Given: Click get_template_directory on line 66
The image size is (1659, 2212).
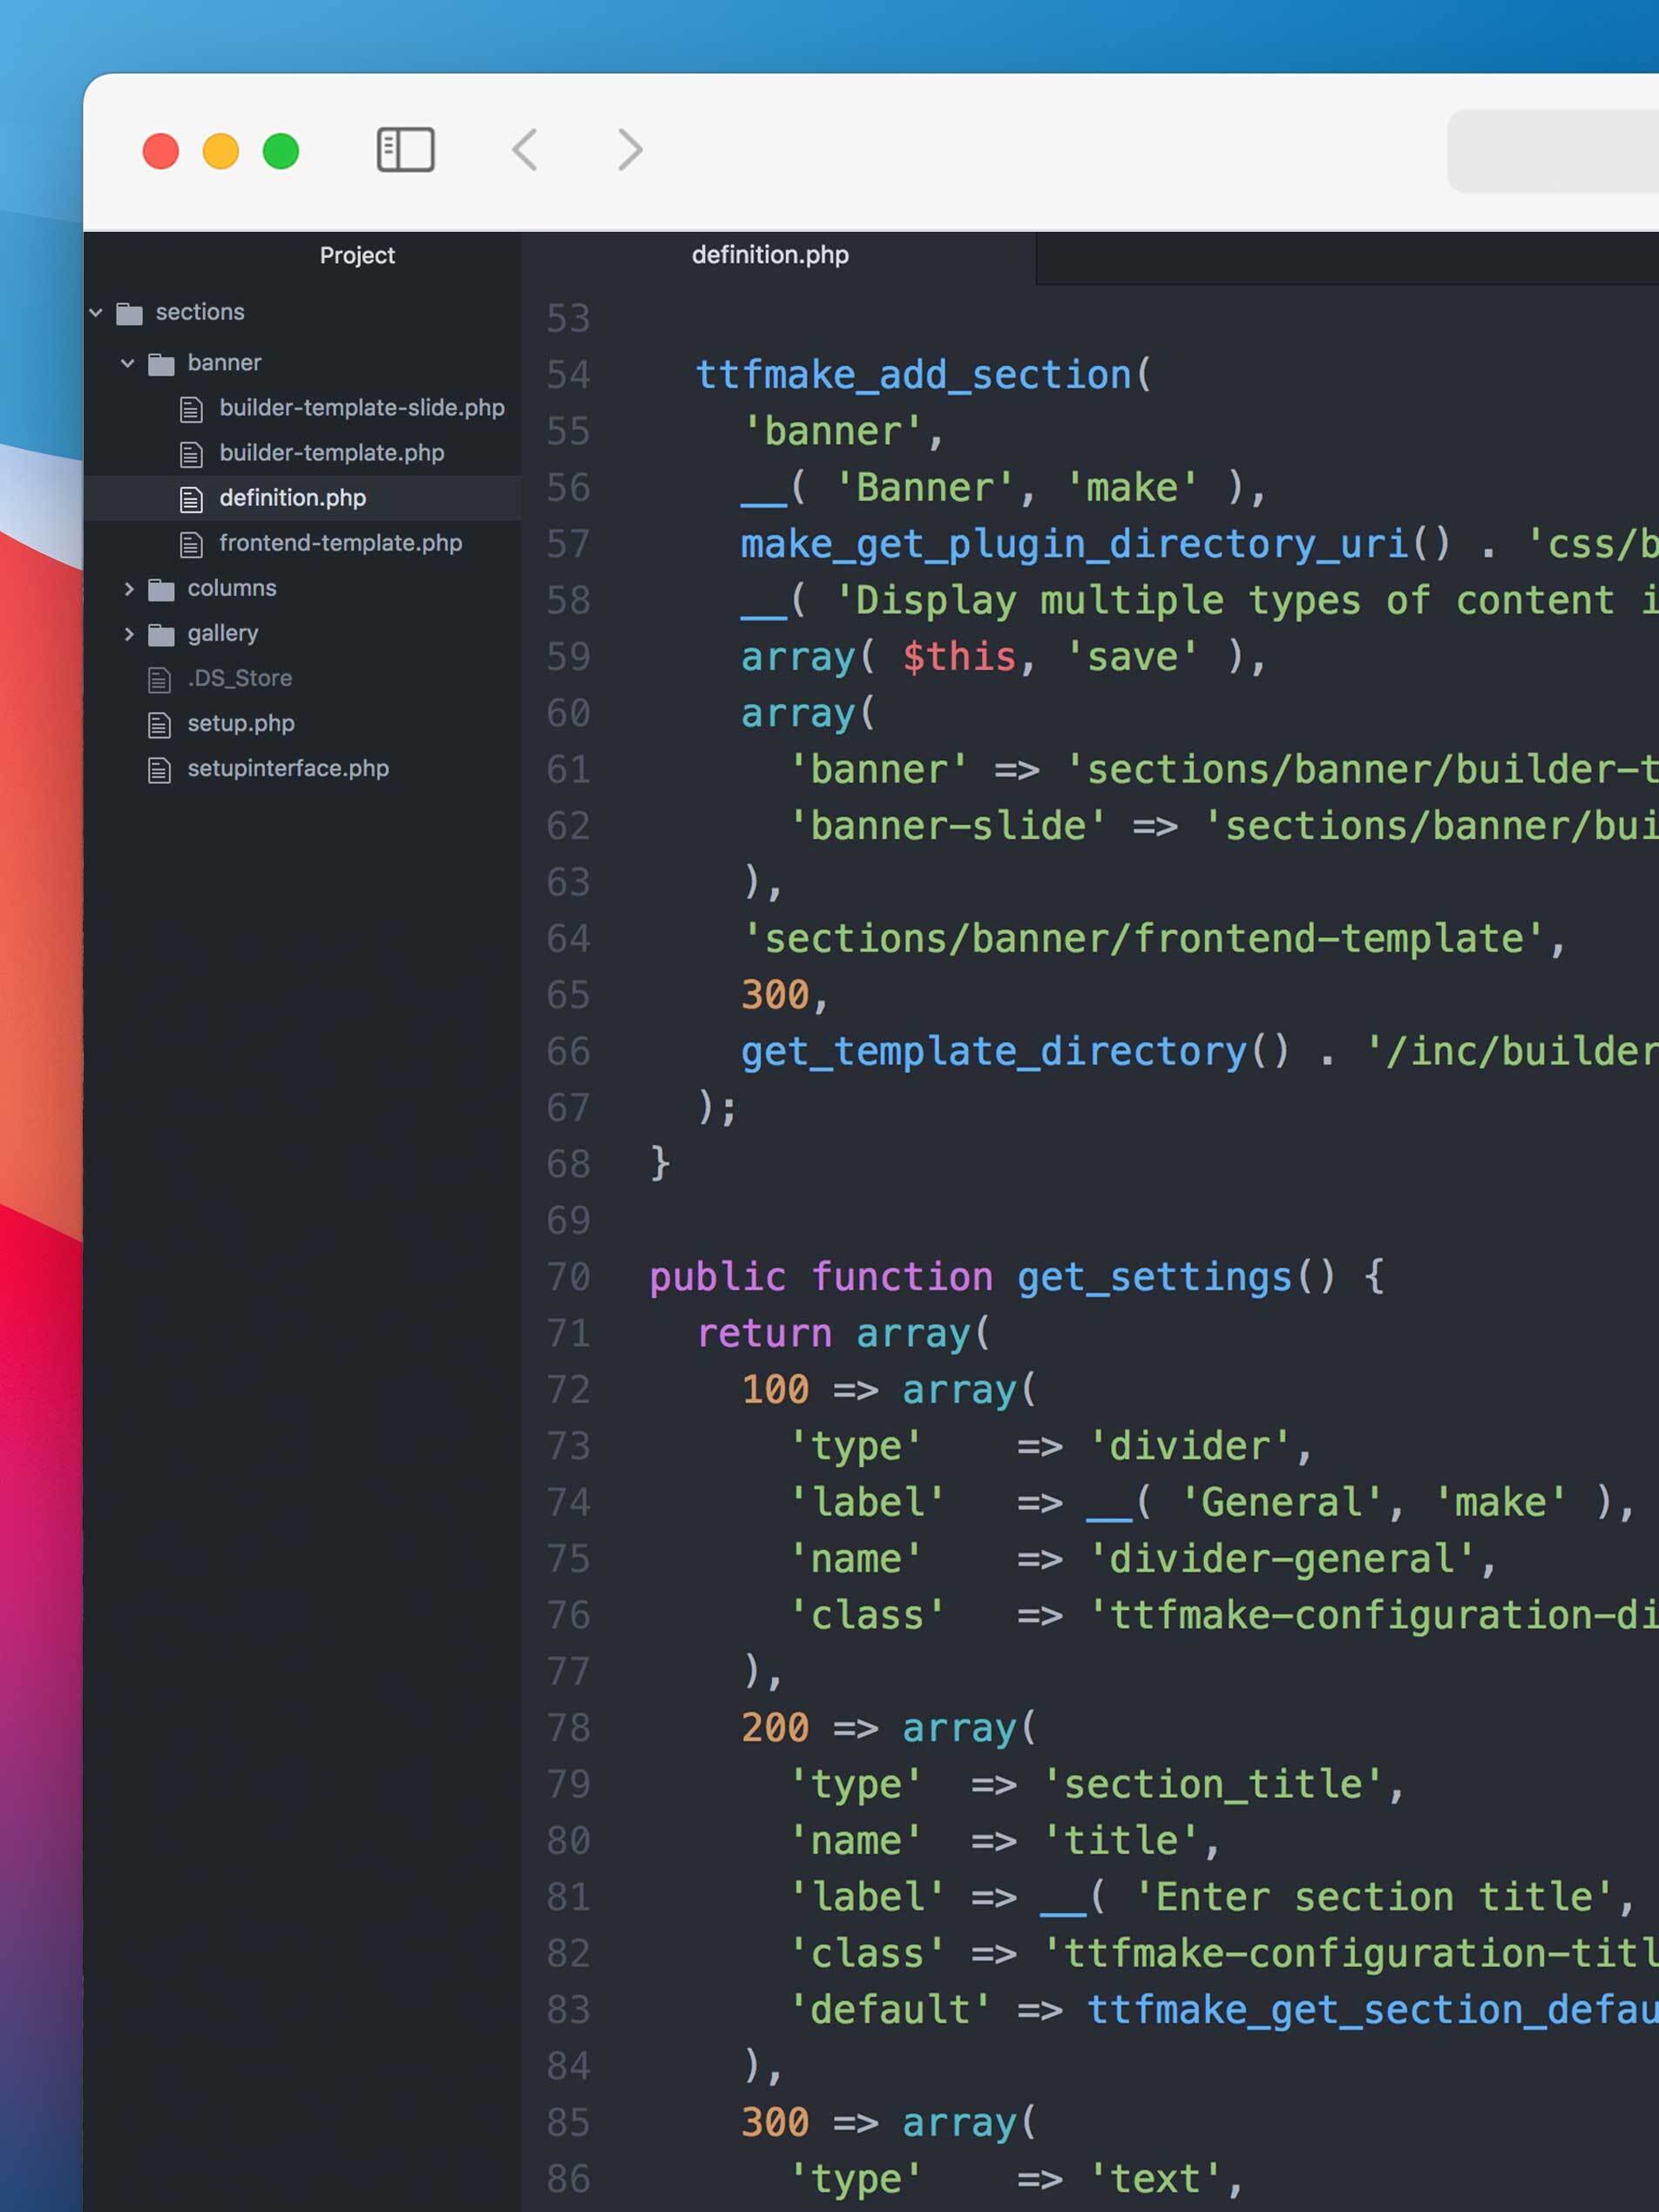Looking at the screenshot, I should (994, 1052).
